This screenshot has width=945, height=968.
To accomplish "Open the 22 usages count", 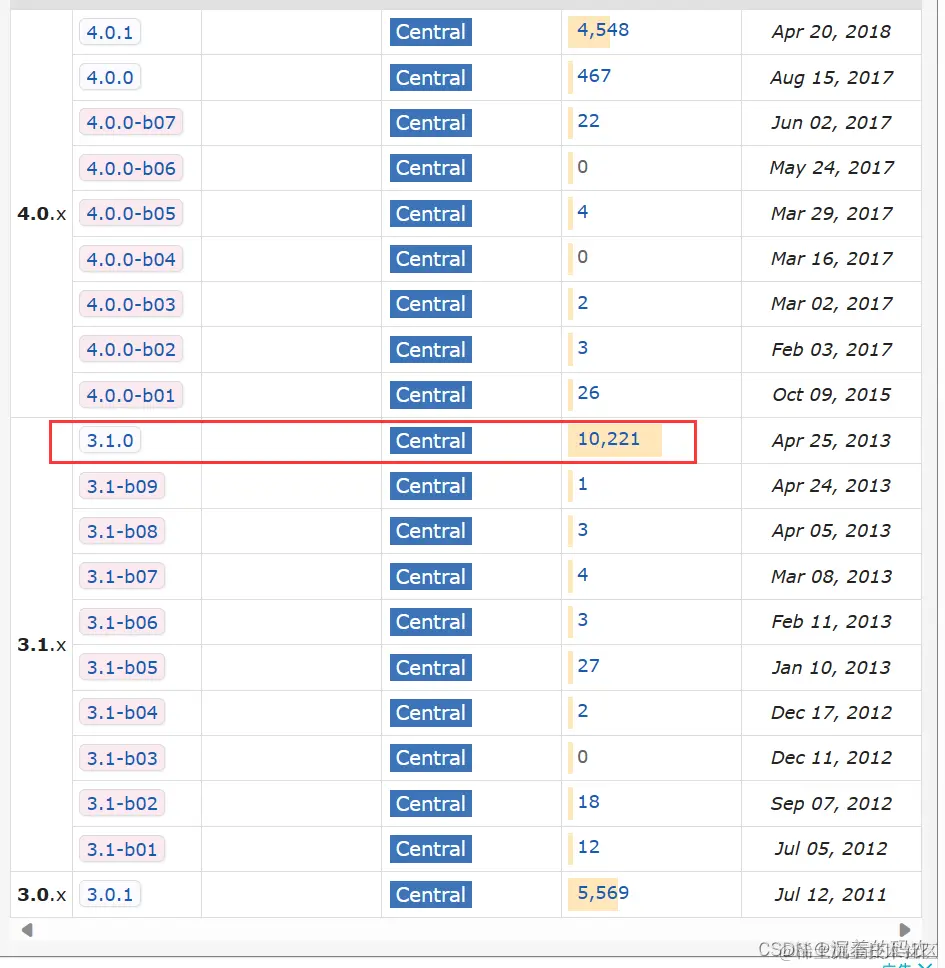I will pyautogui.click(x=588, y=120).
